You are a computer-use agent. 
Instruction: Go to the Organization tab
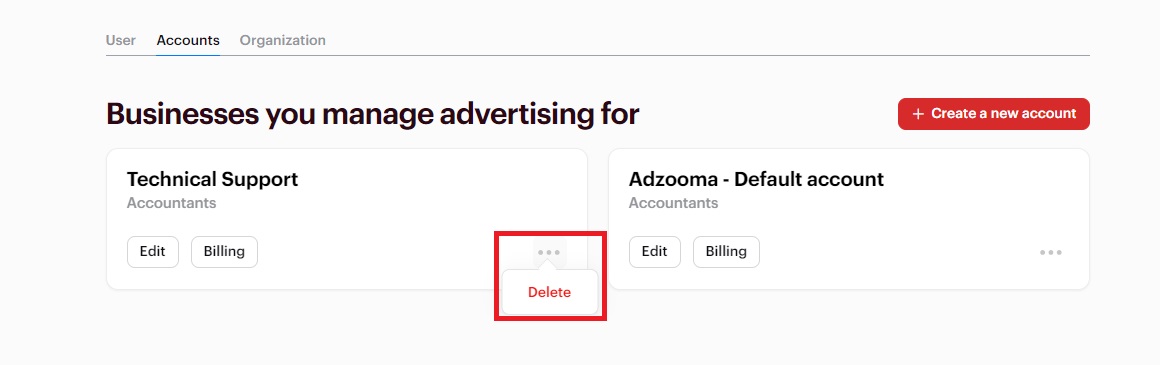tap(283, 40)
